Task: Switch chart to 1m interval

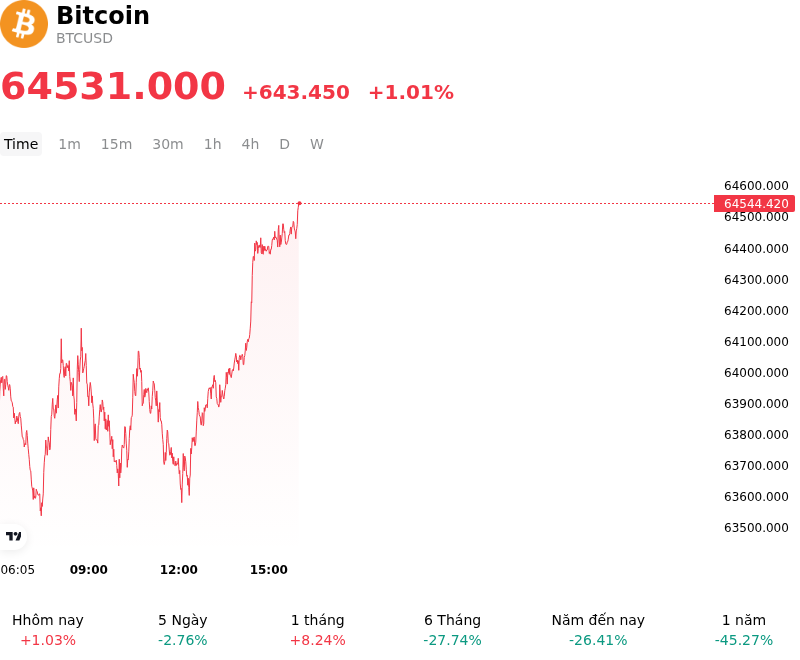Action: [69, 144]
